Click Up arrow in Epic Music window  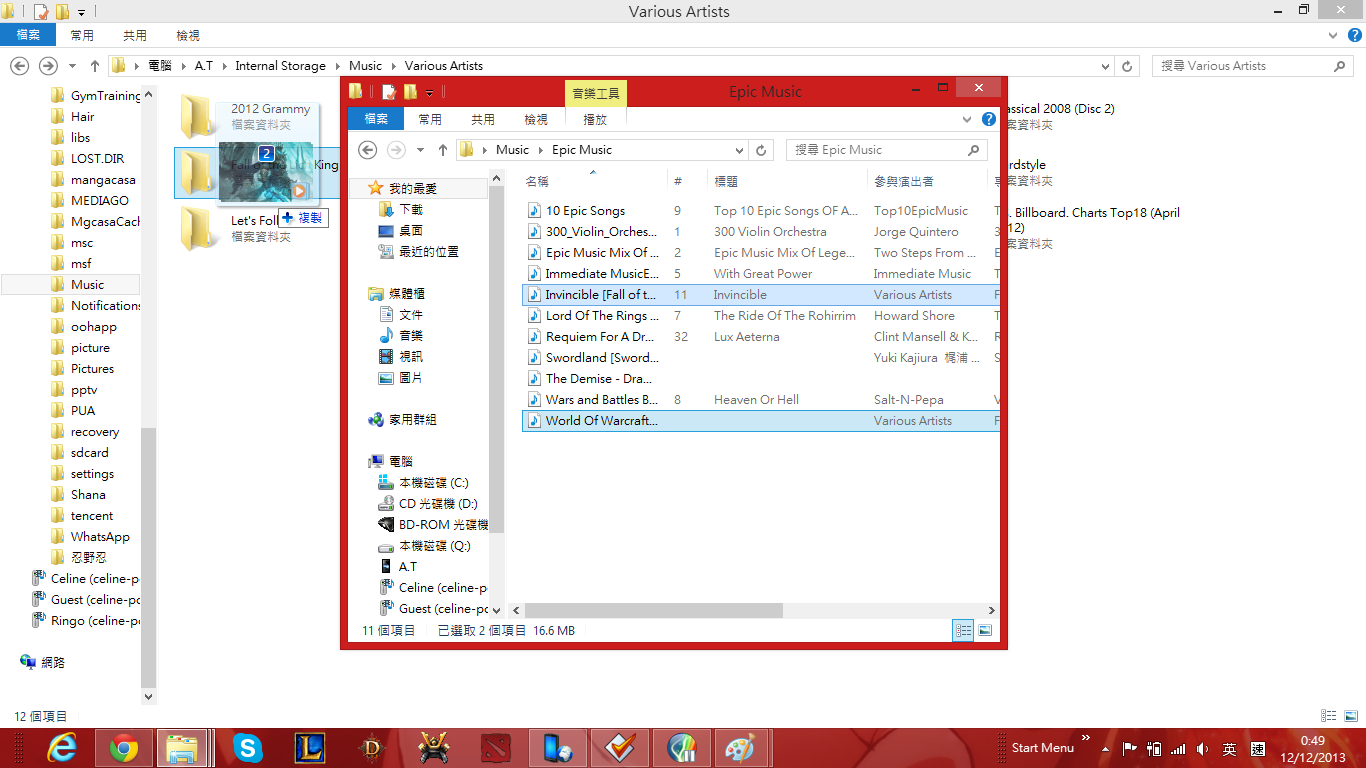[442, 150]
